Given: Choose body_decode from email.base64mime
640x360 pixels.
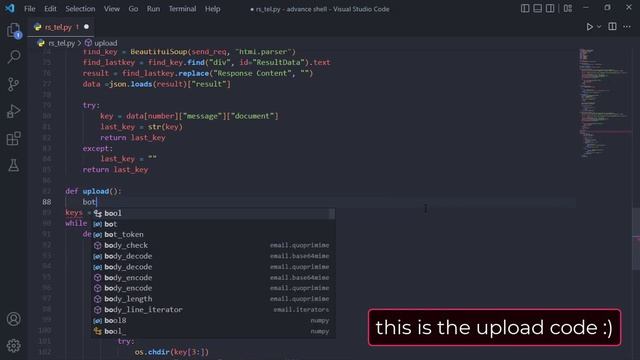Looking at the screenshot, I should point(212,256).
